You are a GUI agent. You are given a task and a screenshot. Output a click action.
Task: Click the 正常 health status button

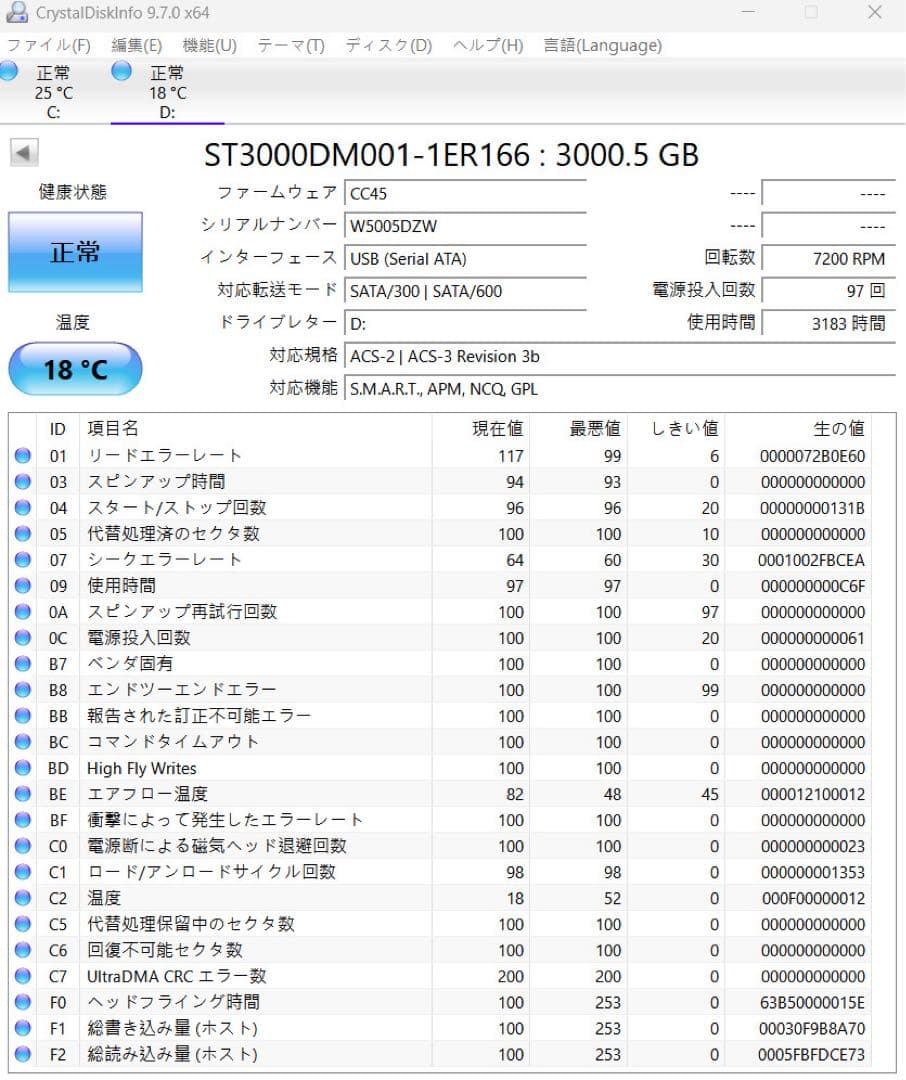74,252
